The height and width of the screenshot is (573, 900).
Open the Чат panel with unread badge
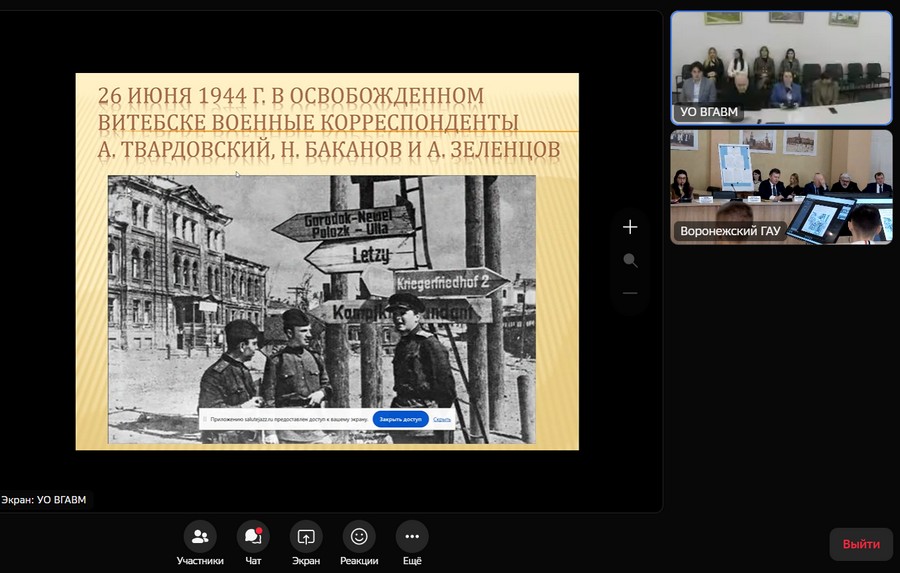(x=253, y=537)
